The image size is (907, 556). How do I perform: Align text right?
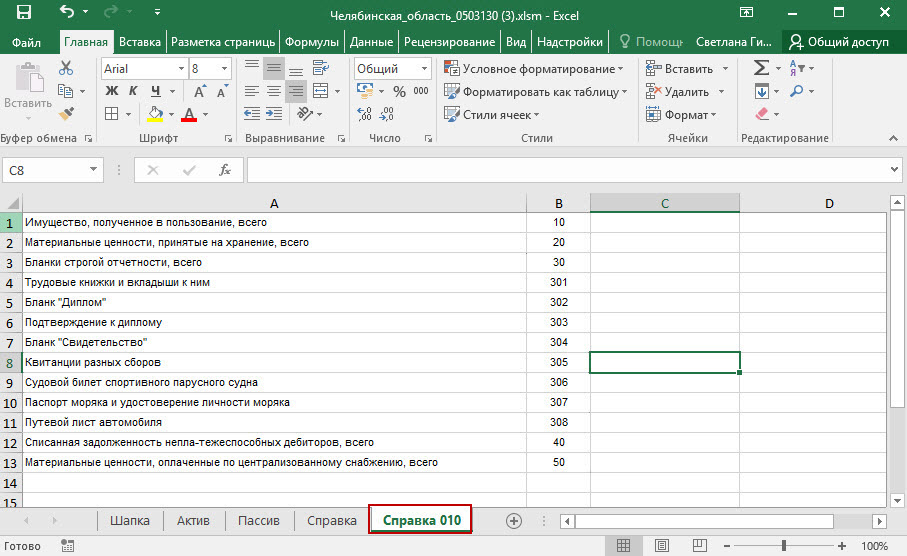tap(296, 91)
